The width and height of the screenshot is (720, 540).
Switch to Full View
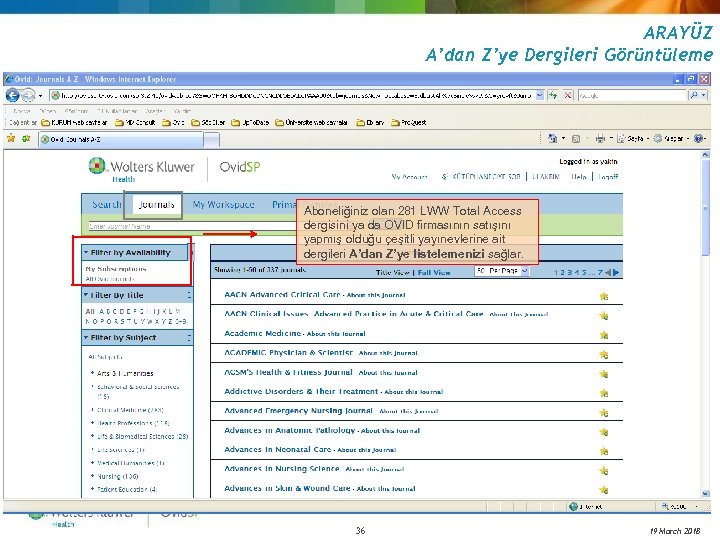(x=434, y=273)
